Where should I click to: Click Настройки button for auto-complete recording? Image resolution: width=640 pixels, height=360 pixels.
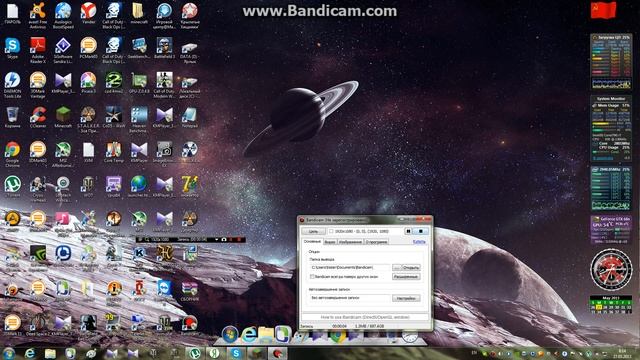(x=406, y=298)
